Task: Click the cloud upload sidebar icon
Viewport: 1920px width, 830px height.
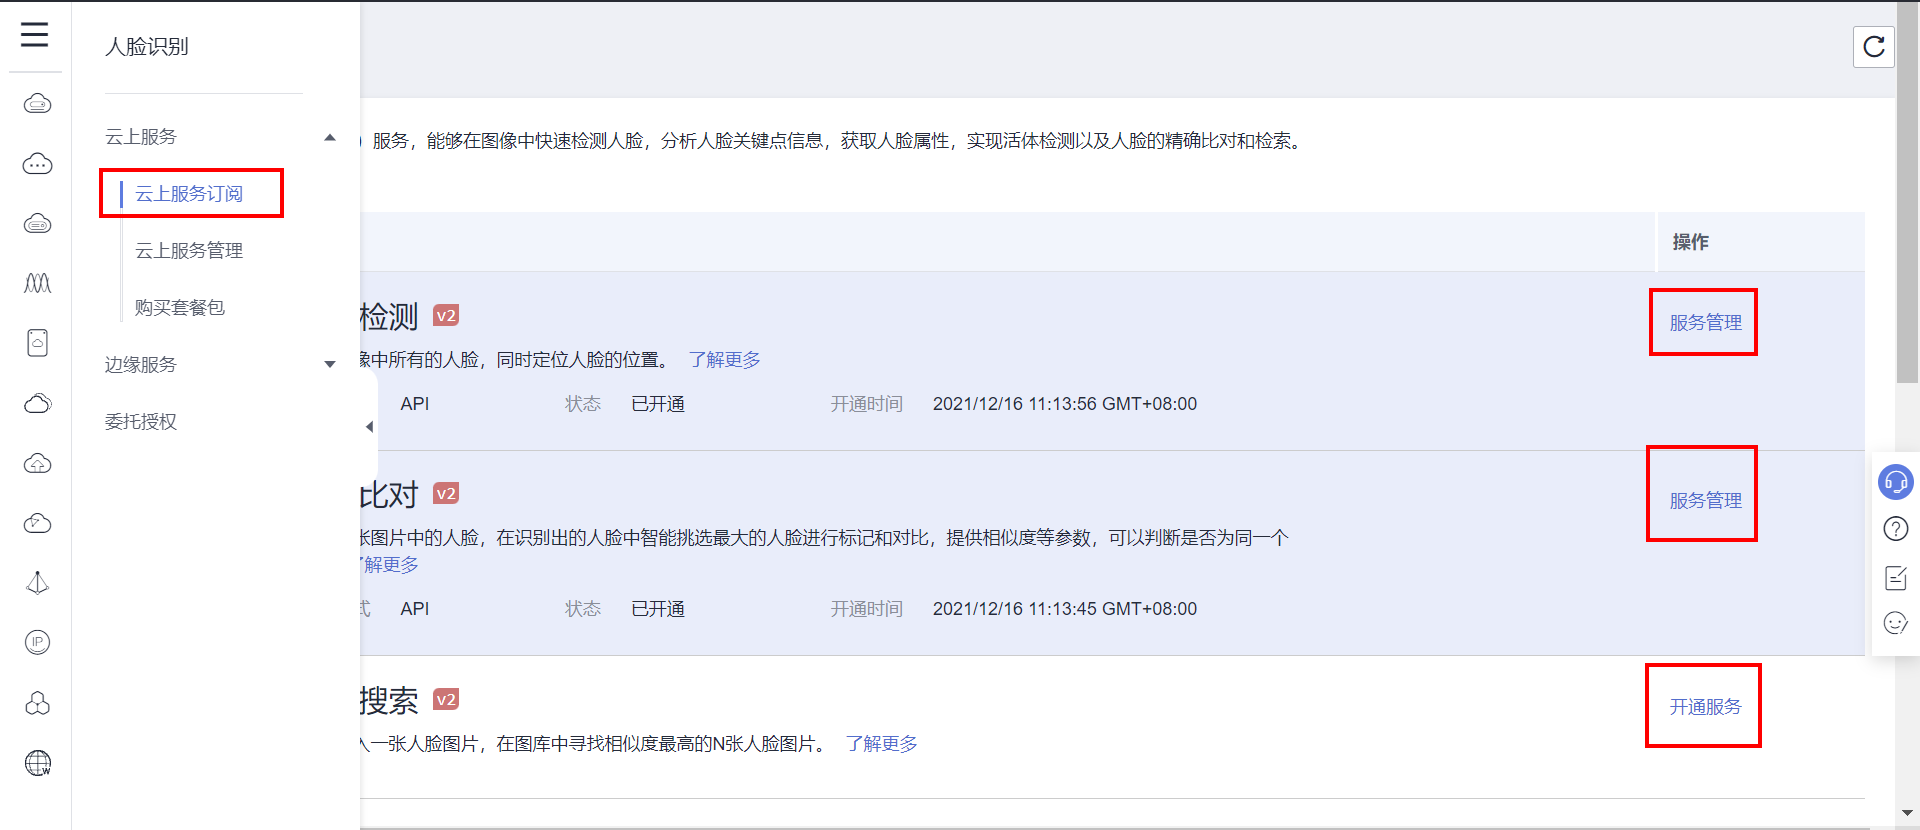Action: tap(37, 463)
